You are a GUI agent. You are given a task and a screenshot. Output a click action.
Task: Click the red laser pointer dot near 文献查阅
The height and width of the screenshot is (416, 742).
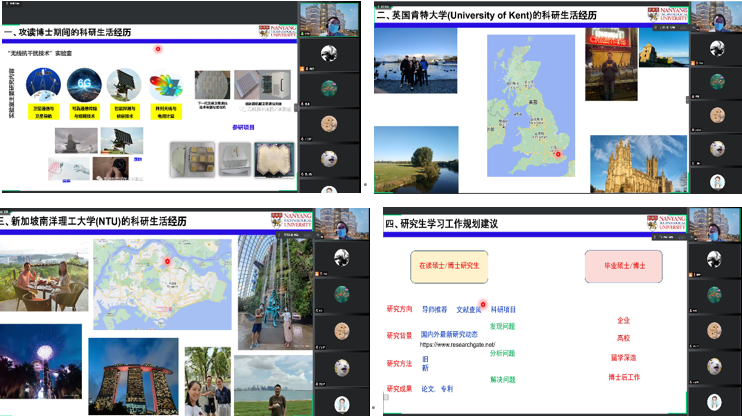pos(483,304)
